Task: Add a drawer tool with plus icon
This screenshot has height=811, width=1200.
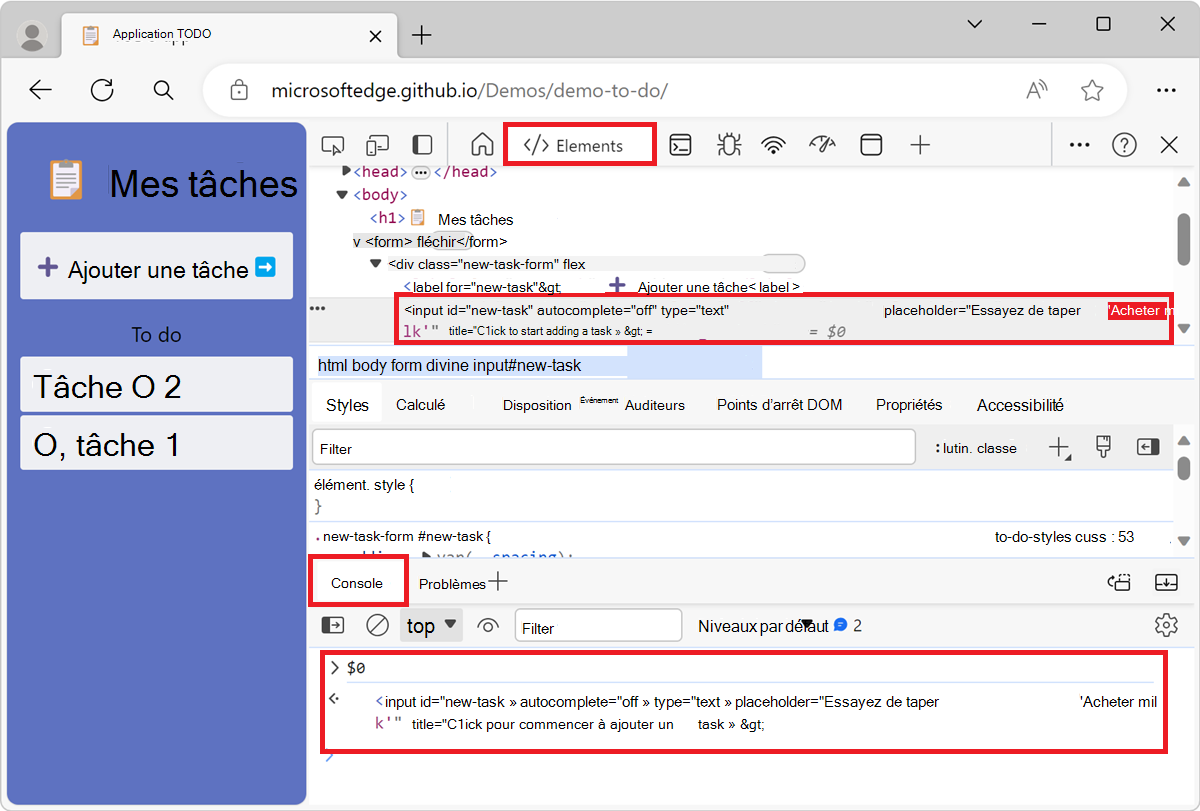Action: (497, 581)
